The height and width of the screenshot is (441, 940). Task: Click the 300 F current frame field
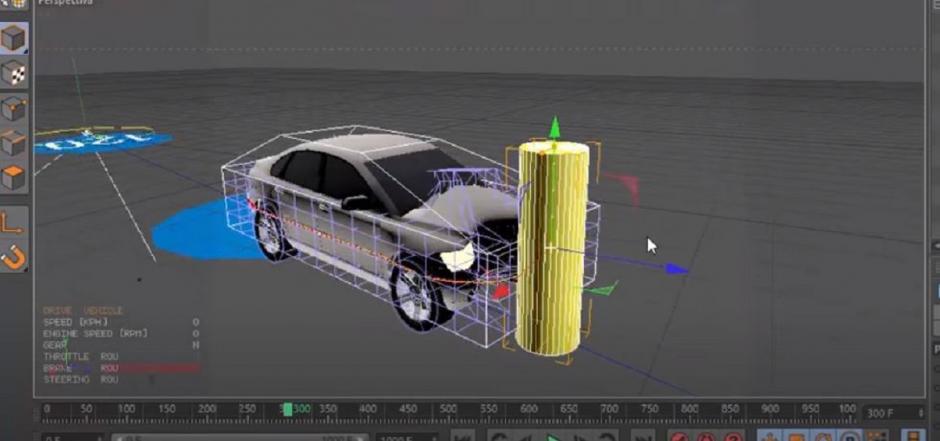tap(893, 413)
